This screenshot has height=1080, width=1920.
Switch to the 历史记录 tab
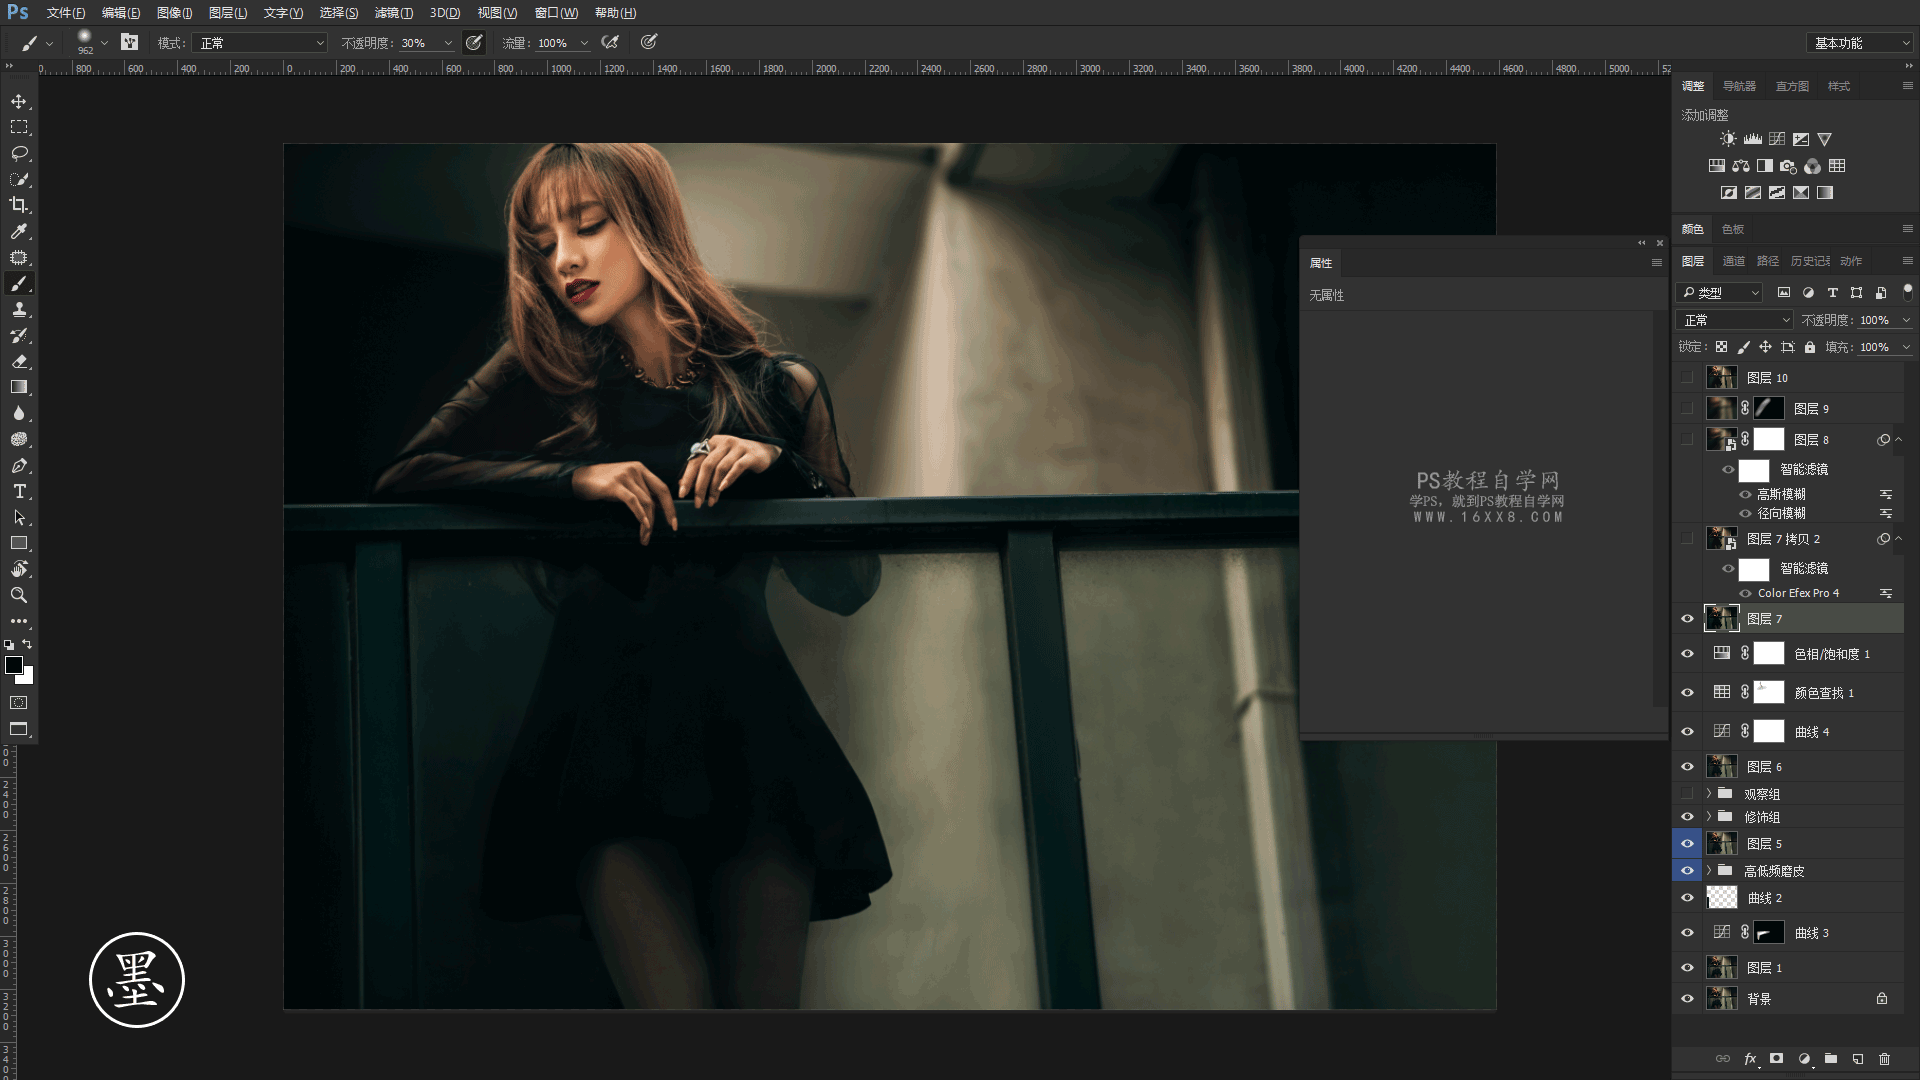[1809, 261]
